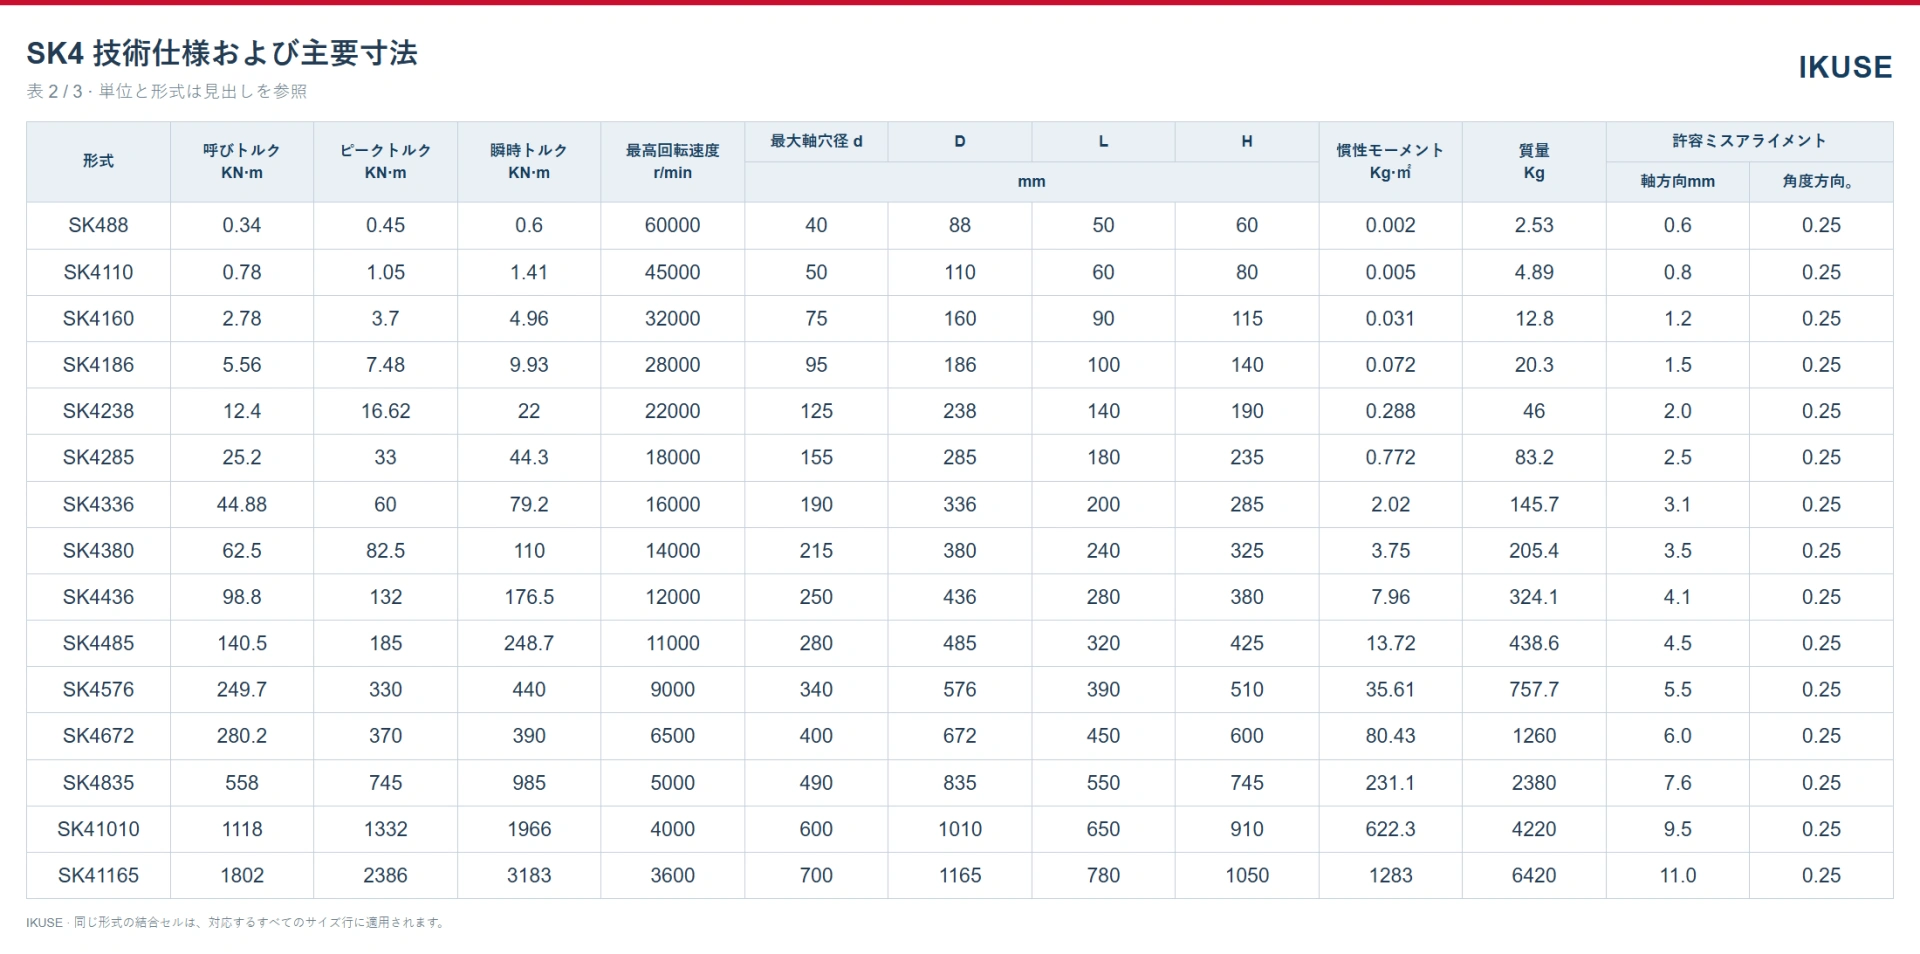Click the mm unit header cell
This screenshot has height=954, width=1920.
click(x=1031, y=181)
